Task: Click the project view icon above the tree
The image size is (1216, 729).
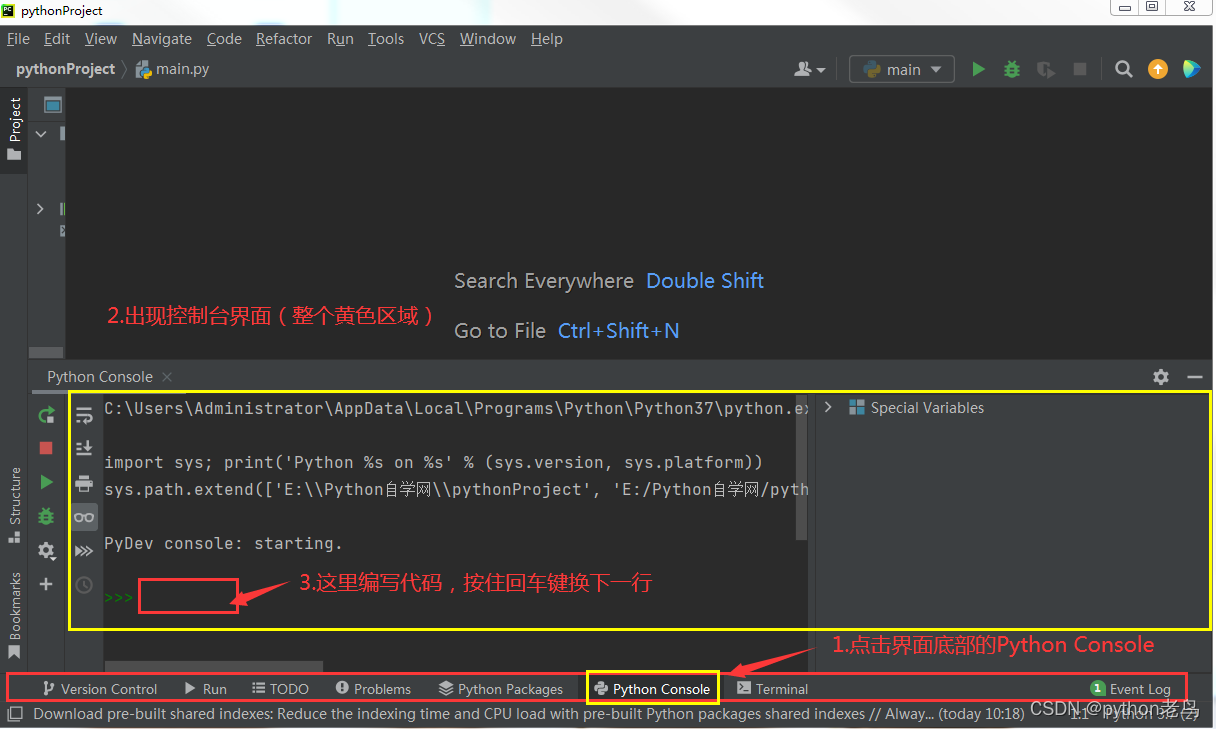Action: tap(53, 104)
